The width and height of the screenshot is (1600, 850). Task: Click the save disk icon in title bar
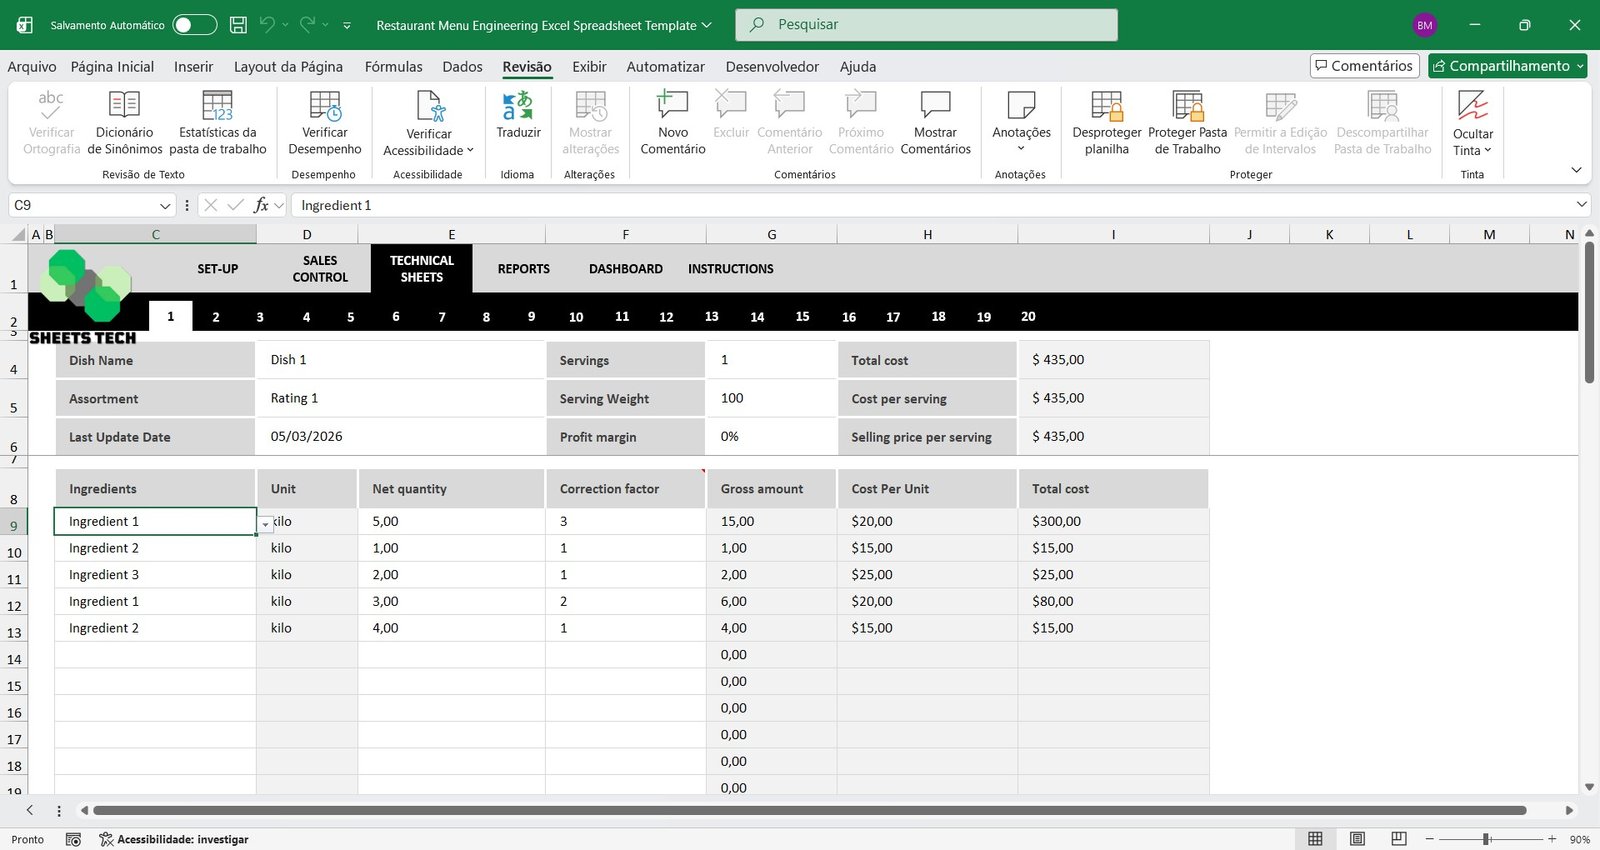tap(238, 25)
